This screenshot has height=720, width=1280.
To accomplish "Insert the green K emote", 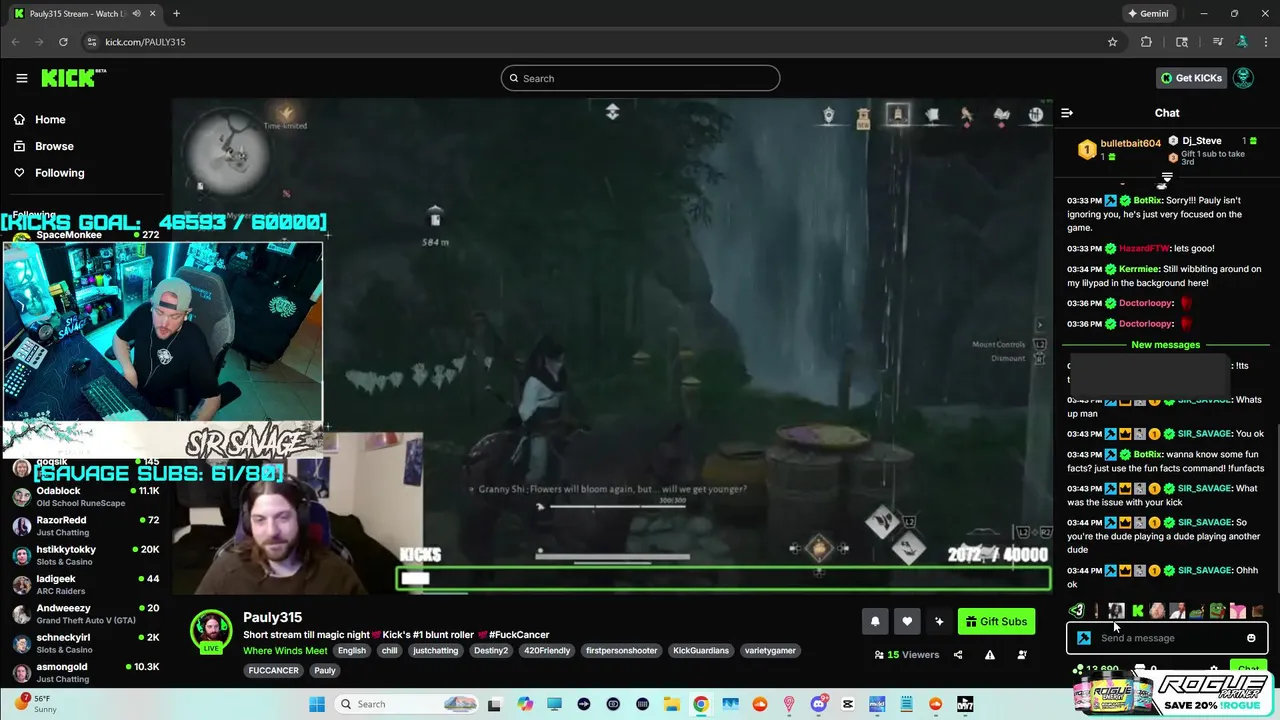I will pyautogui.click(x=1137, y=611).
